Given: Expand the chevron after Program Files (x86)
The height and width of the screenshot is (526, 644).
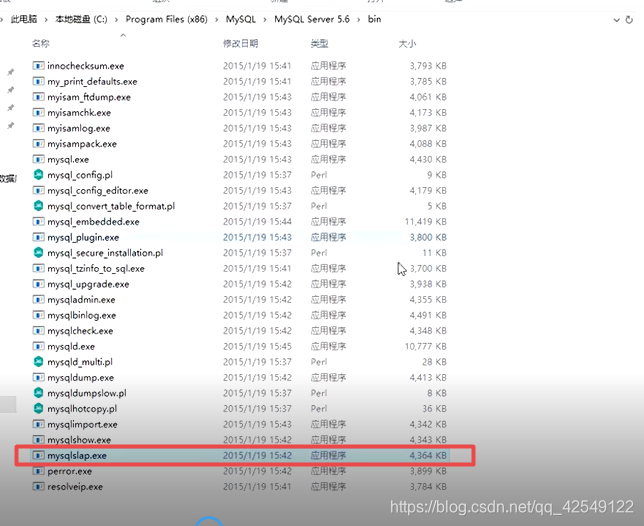Looking at the screenshot, I should point(216,19).
